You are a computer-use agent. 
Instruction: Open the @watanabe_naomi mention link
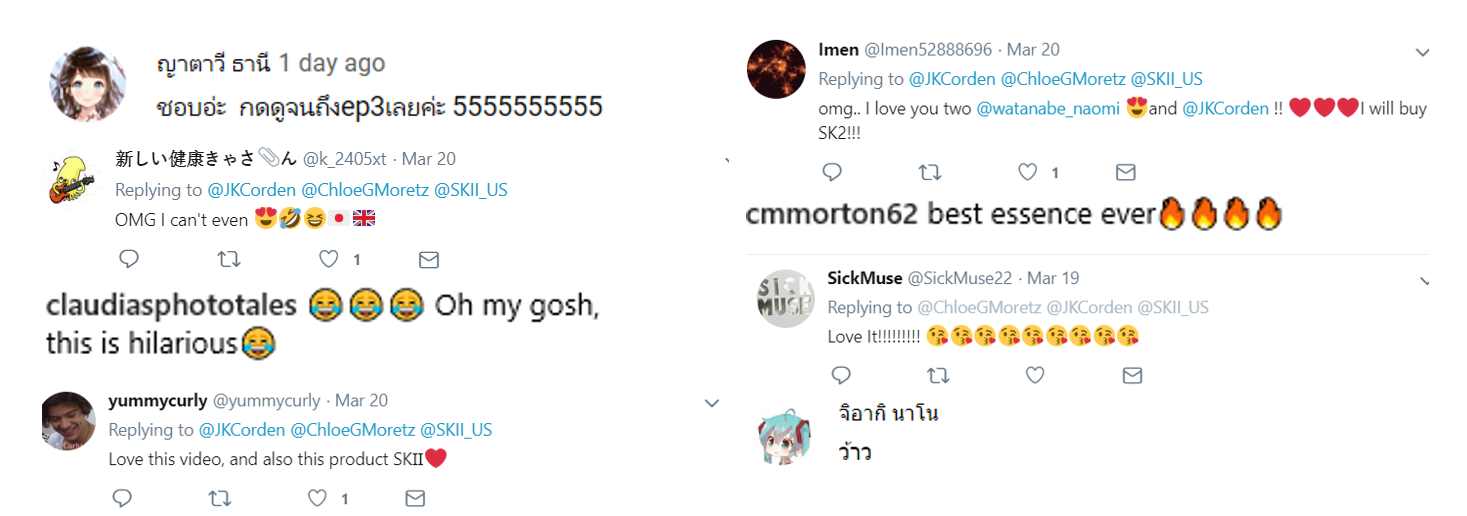(x=1047, y=108)
